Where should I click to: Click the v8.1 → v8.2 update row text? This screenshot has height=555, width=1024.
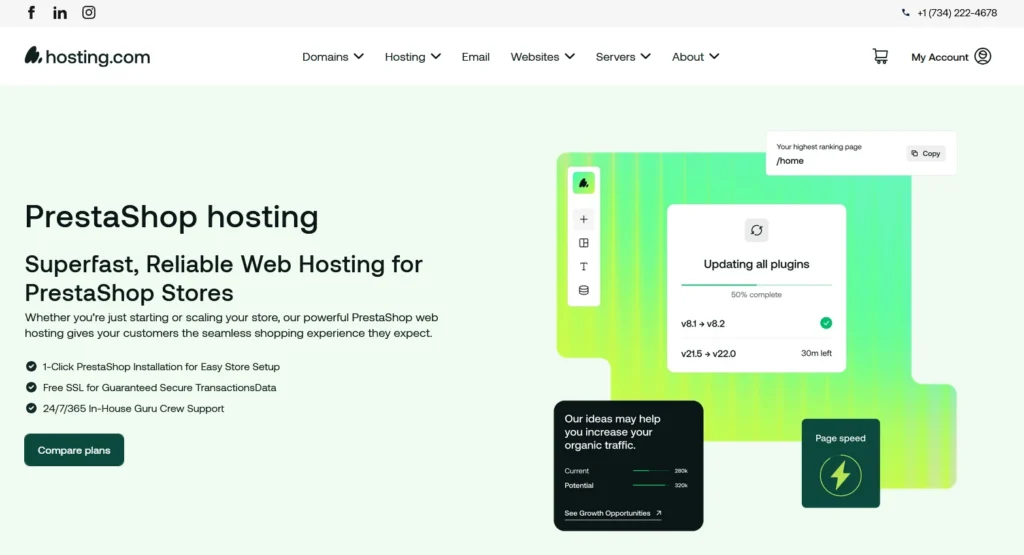703,323
